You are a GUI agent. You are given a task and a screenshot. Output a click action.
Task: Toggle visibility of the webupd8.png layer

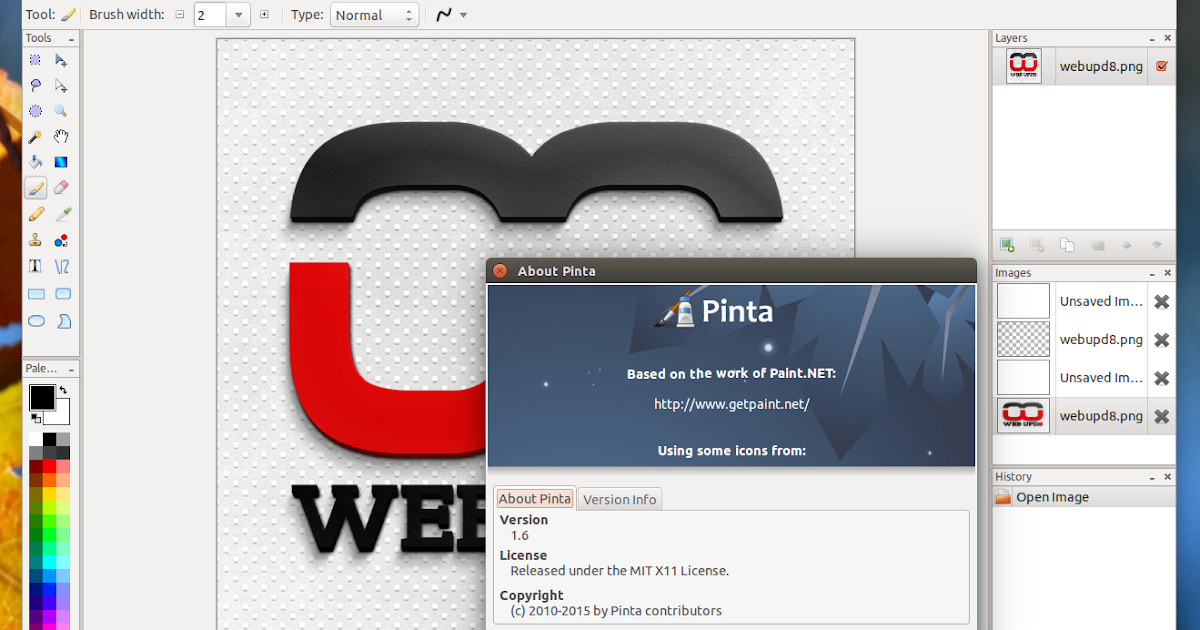point(1162,66)
